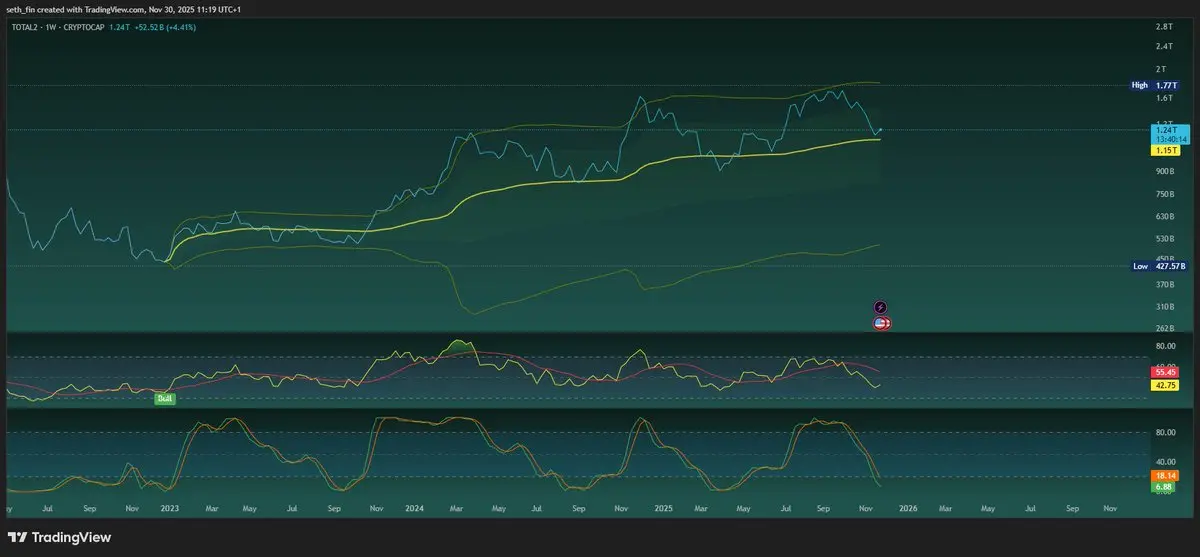Click the 2024 label on time axis
The width and height of the screenshot is (1200, 557).
413,509
